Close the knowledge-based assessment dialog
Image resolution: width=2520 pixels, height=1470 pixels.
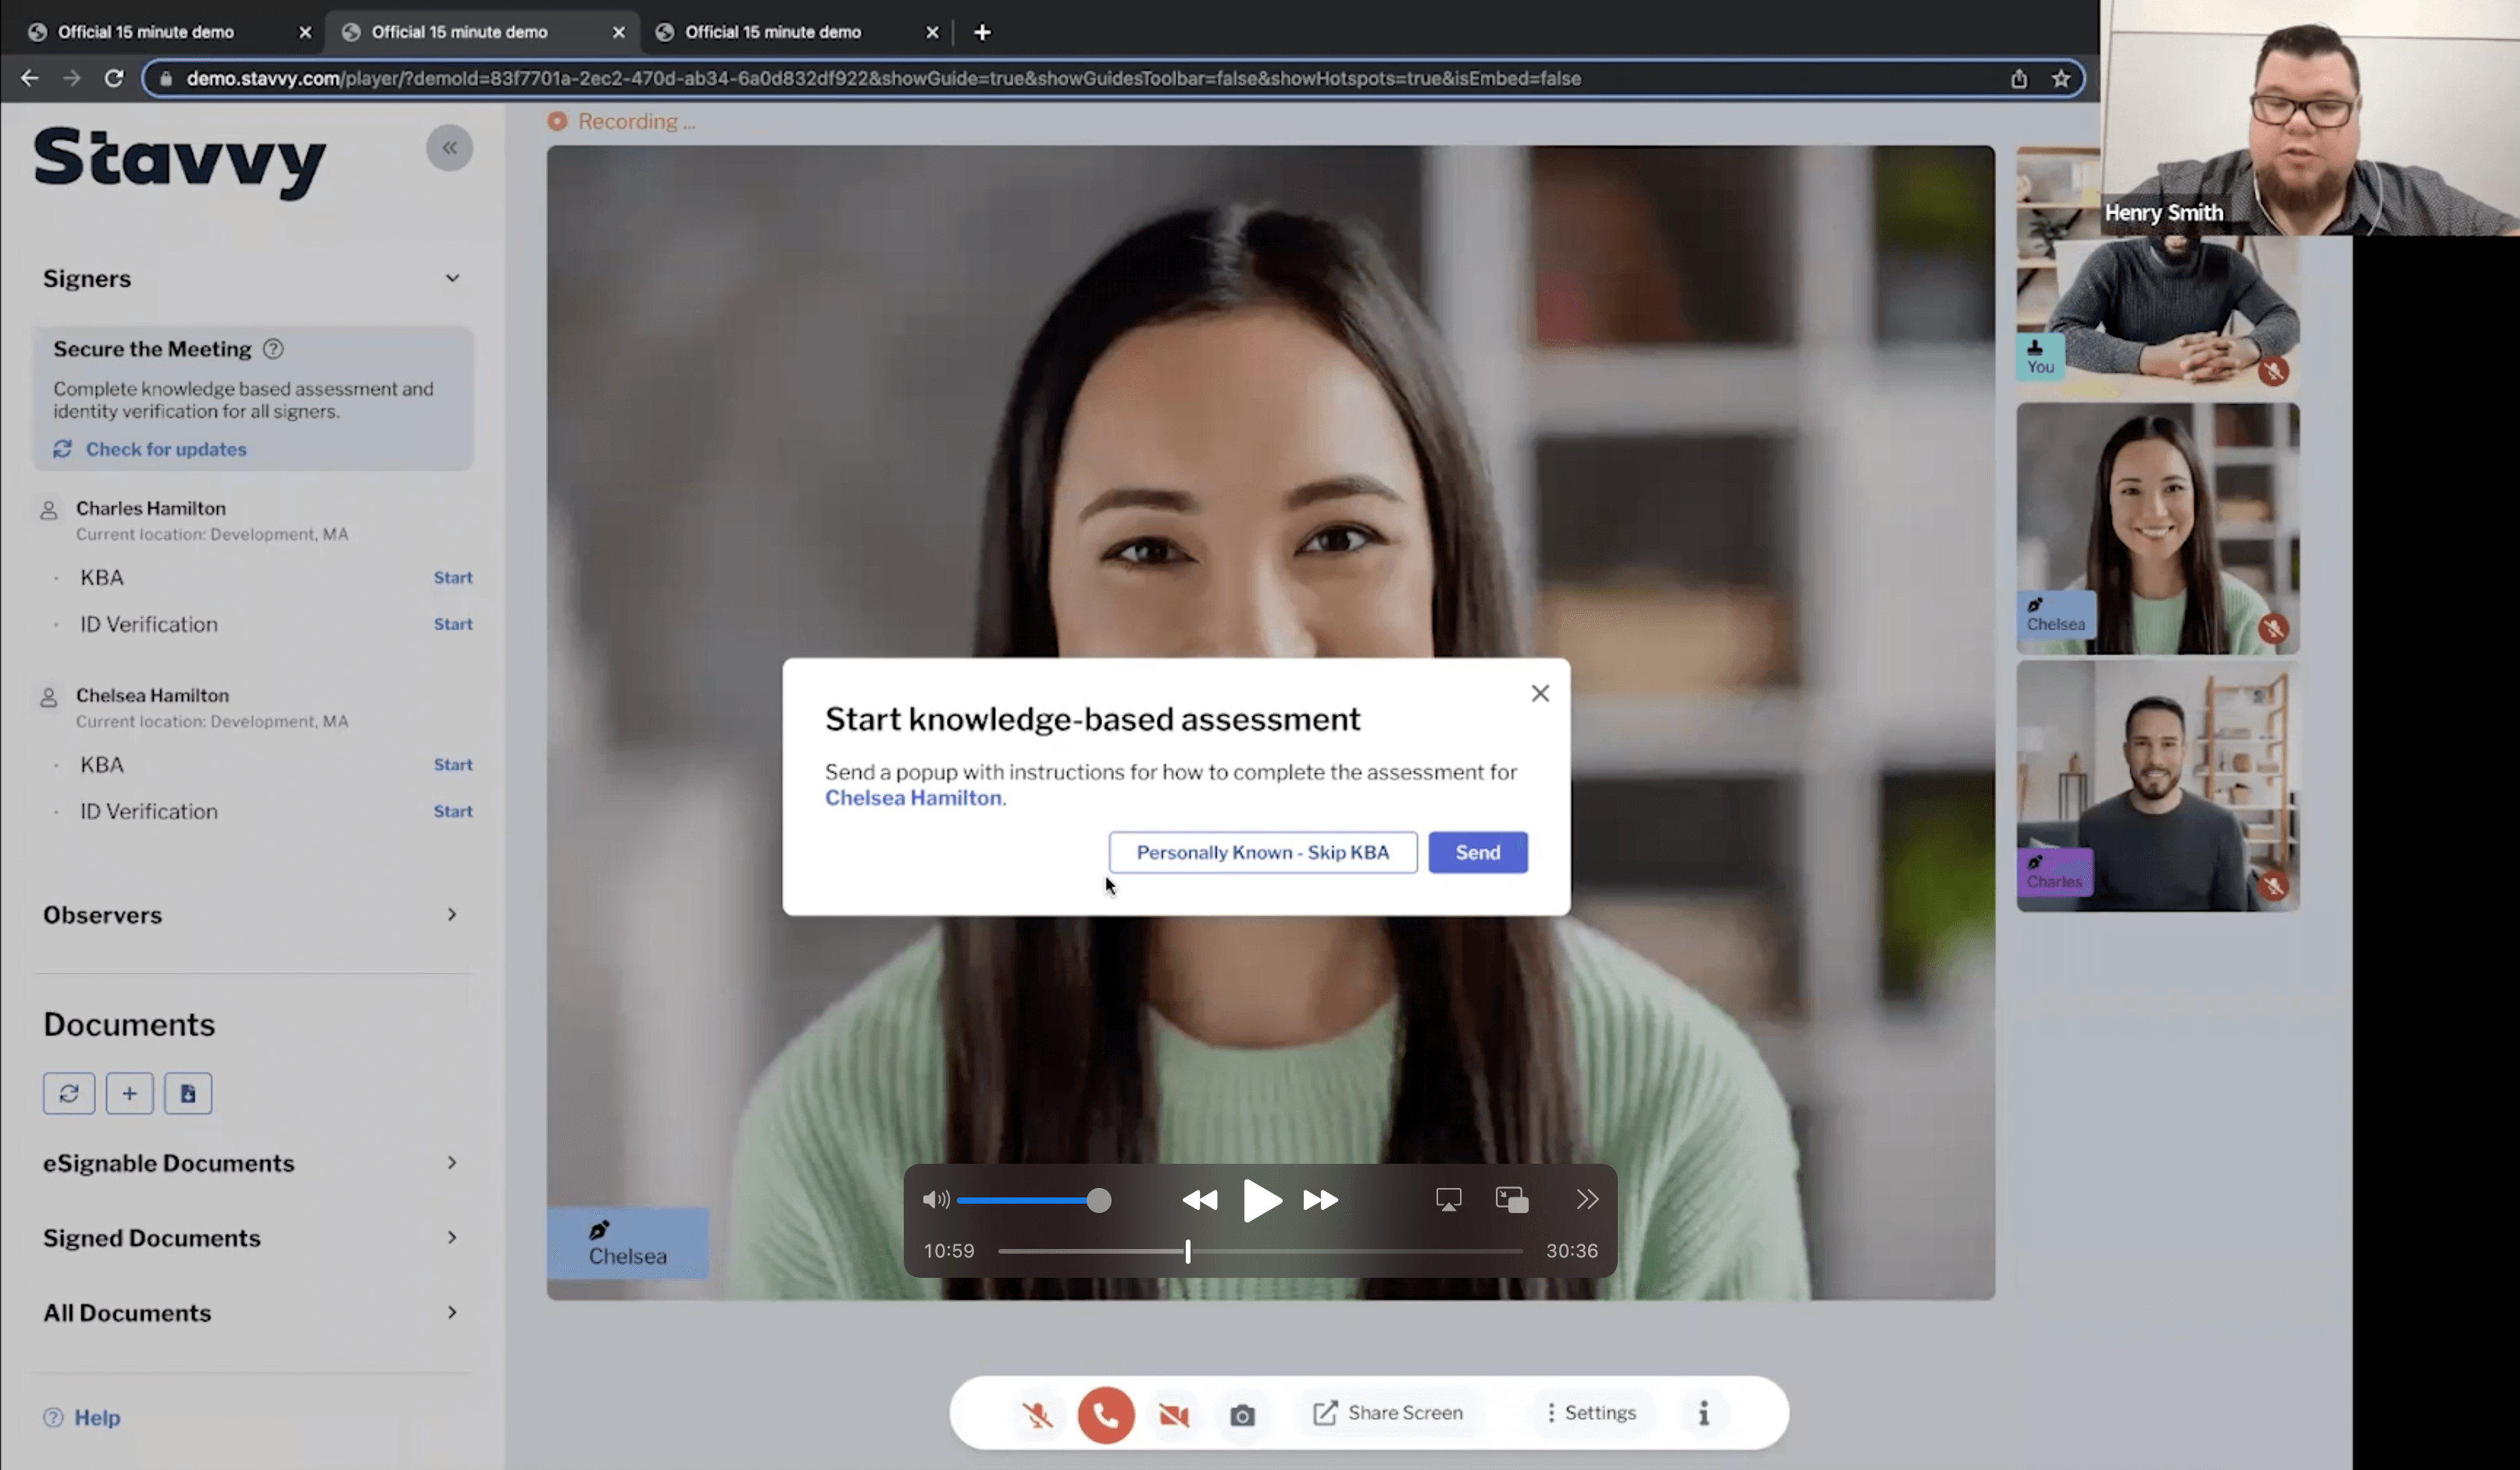pyautogui.click(x=1540, y=693)
